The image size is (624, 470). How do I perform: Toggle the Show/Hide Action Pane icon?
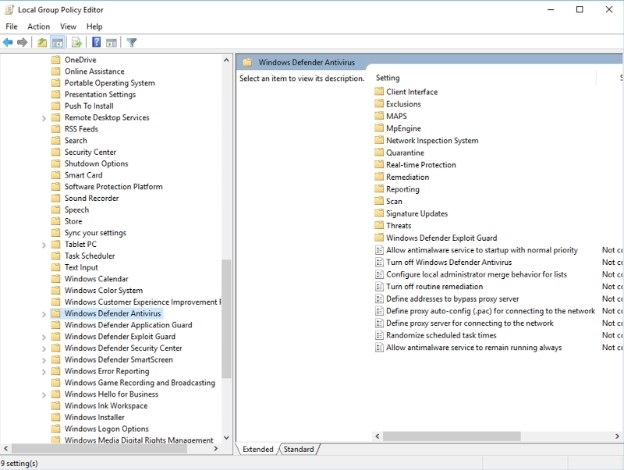coord(111,43)
